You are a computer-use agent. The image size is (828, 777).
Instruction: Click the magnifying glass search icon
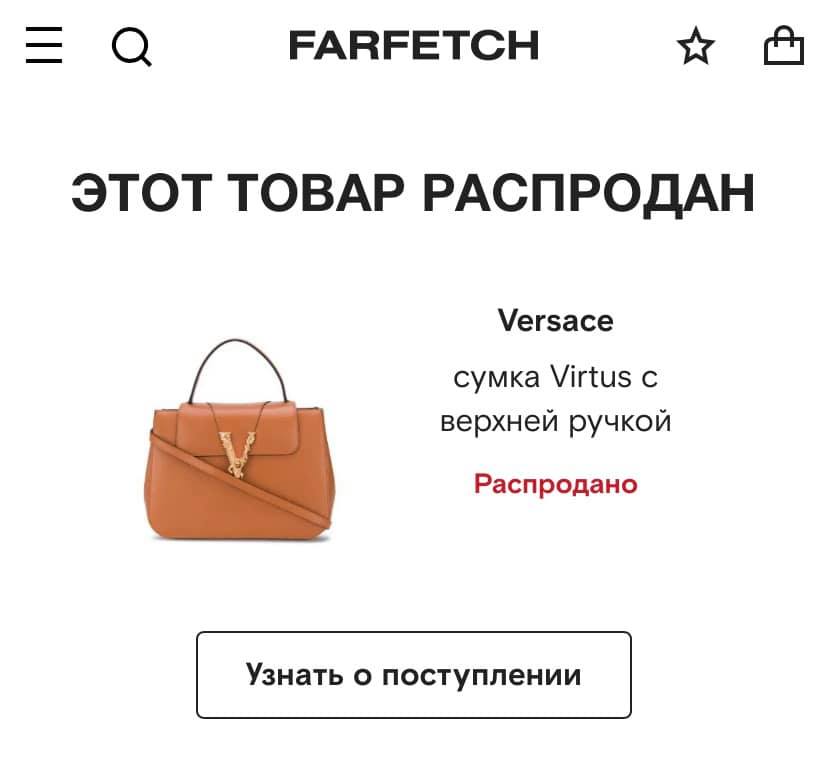131,46
